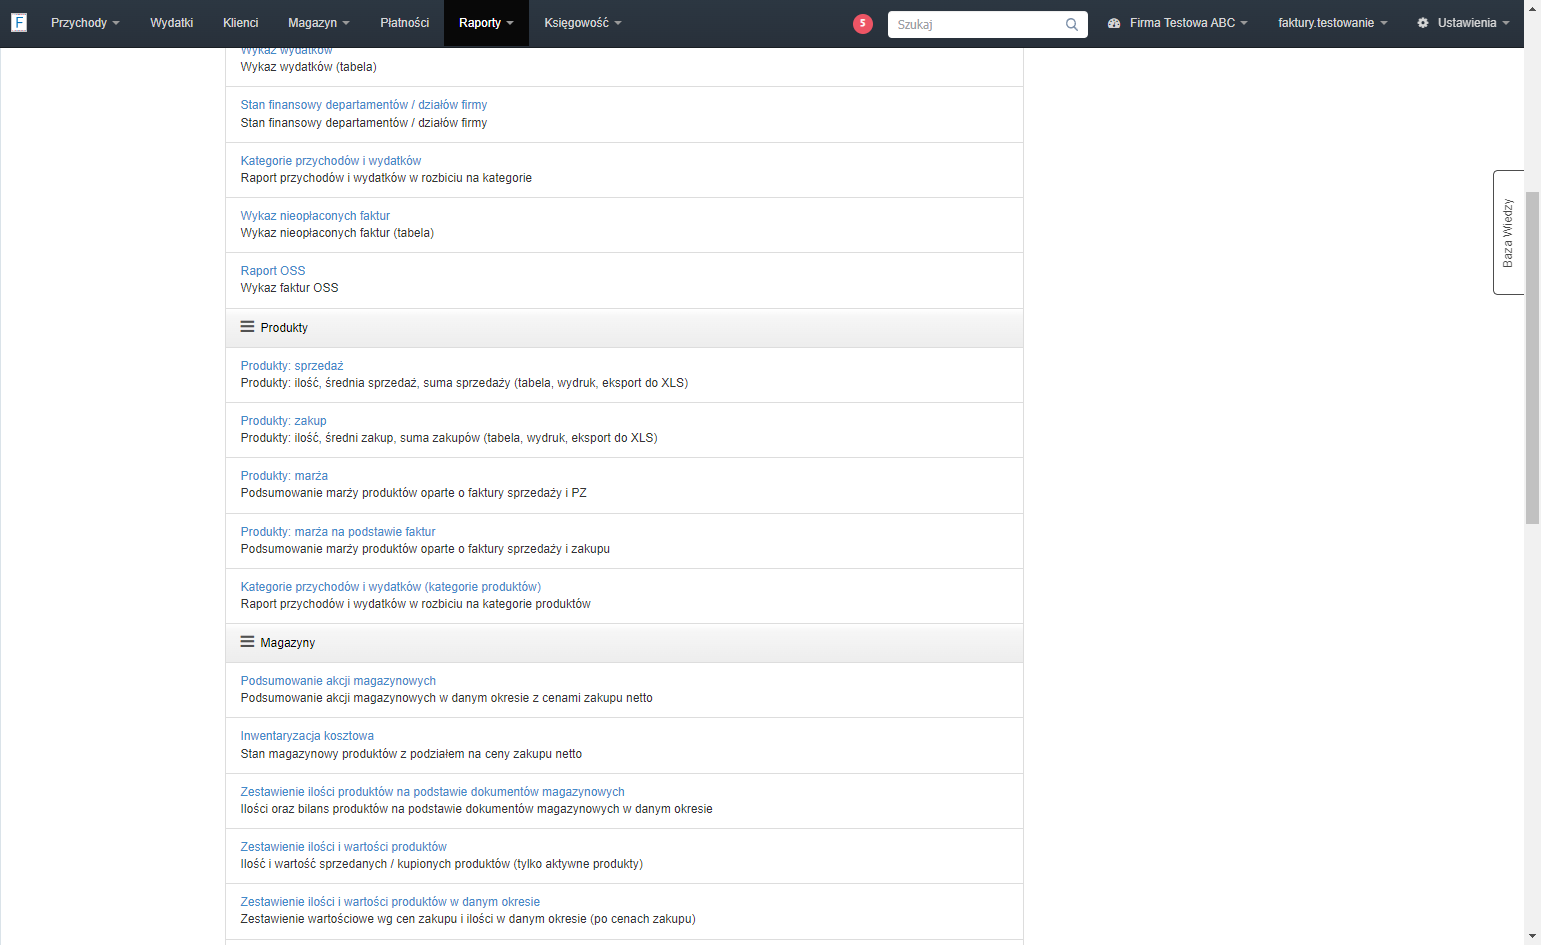Open Wykaz nieopłaconych faktur link
Screen dimensions: 1541x945
[x=315, y=216]
